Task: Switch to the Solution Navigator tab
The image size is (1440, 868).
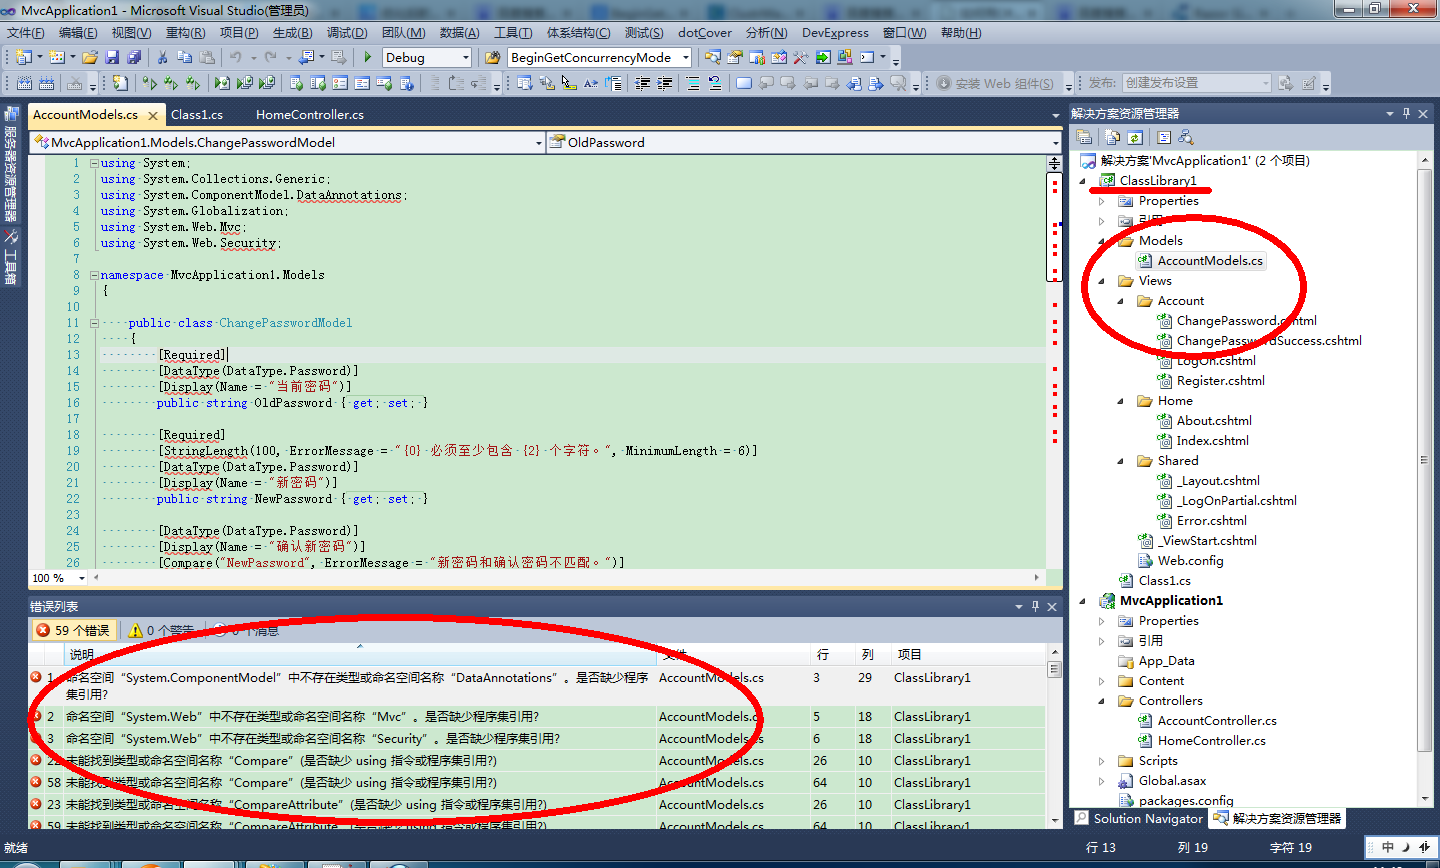Action: pos(1139,818)
